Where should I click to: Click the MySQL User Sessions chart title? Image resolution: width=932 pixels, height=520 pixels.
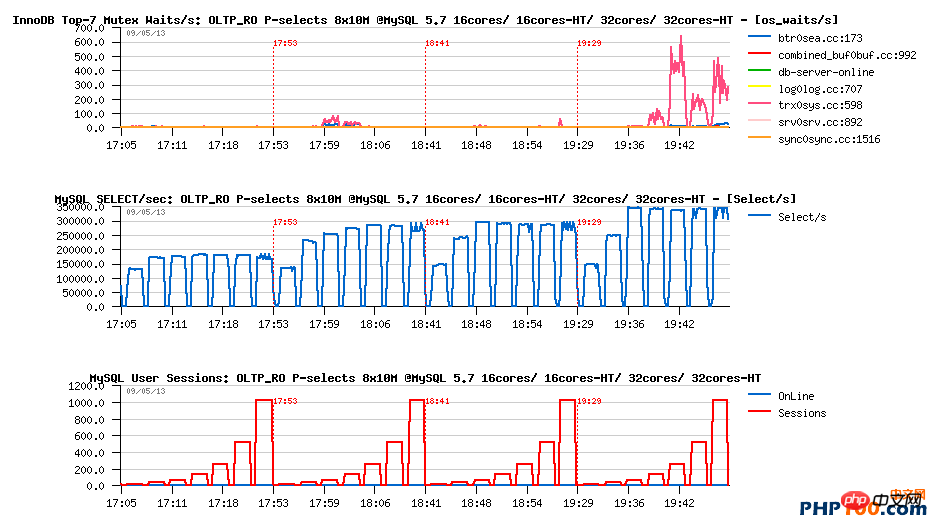[425, 378]
